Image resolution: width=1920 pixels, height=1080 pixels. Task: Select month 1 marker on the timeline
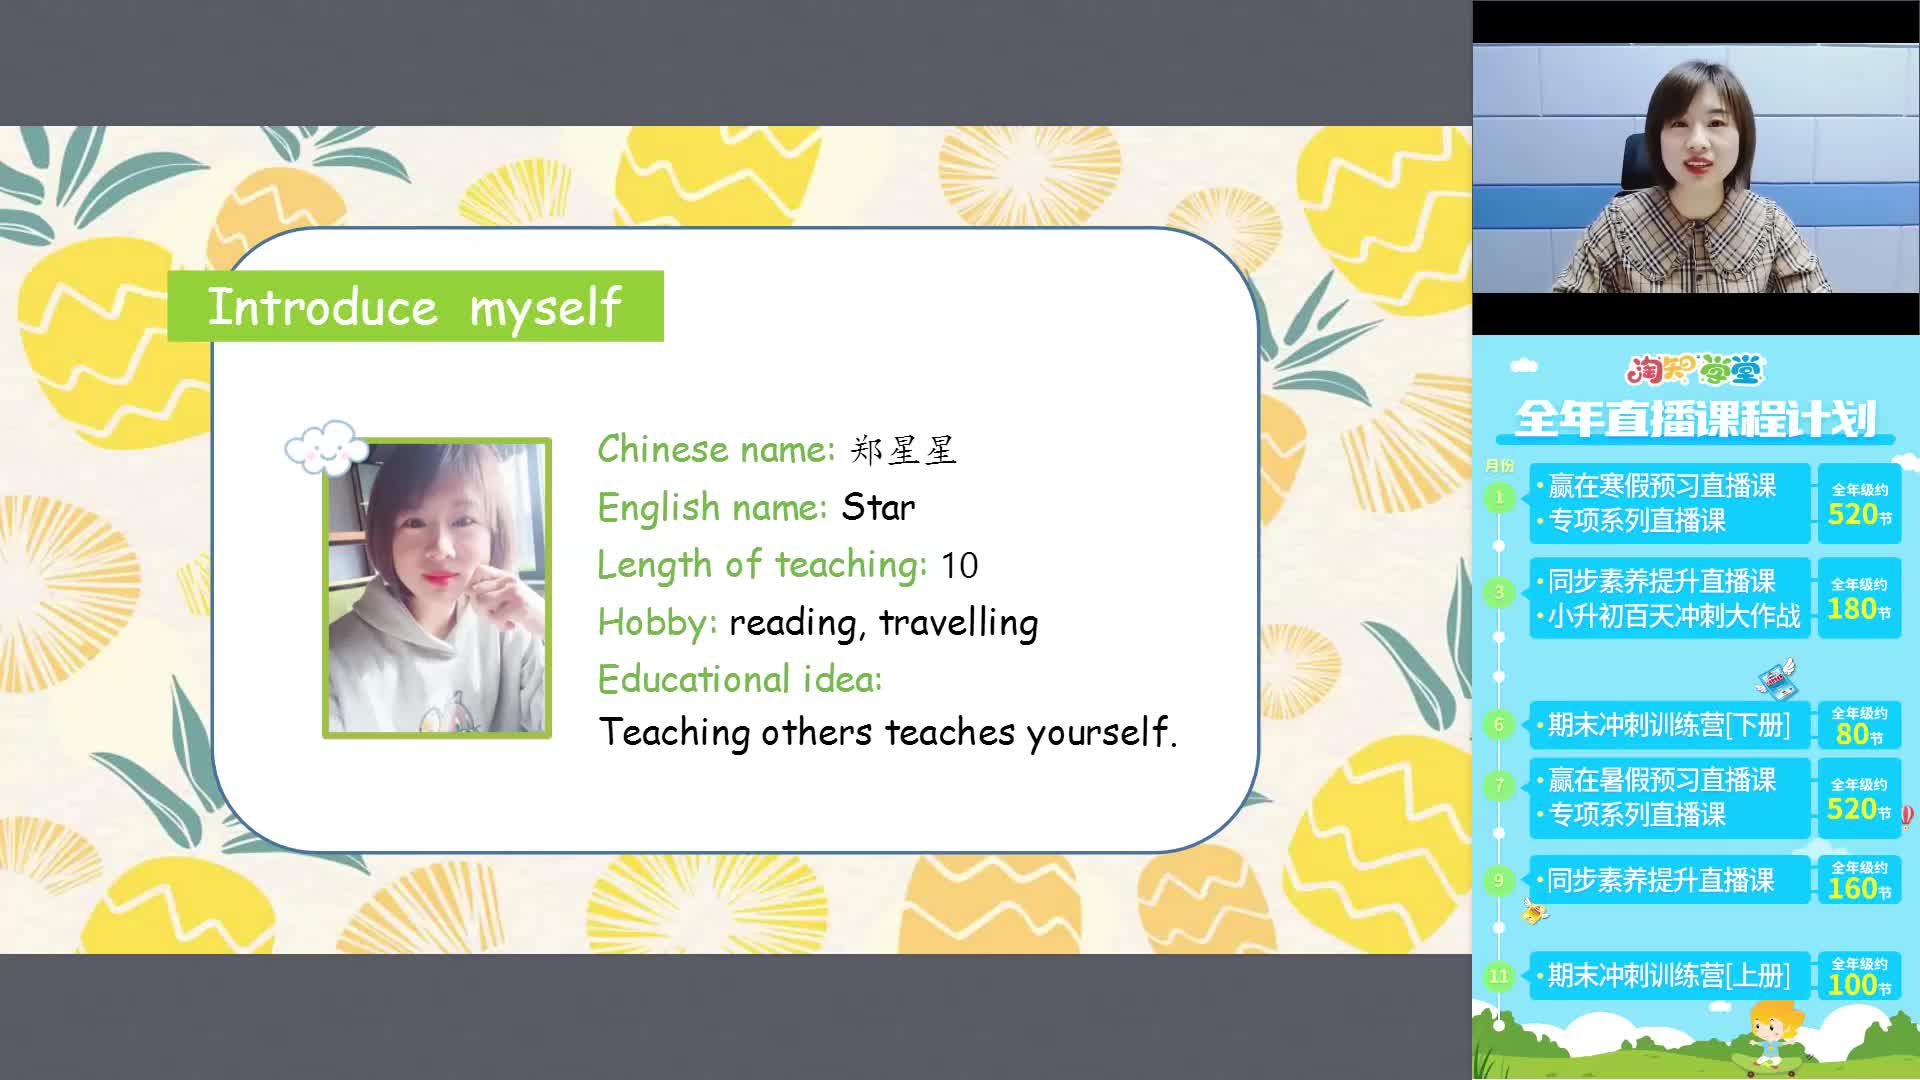pos(1498,497)
